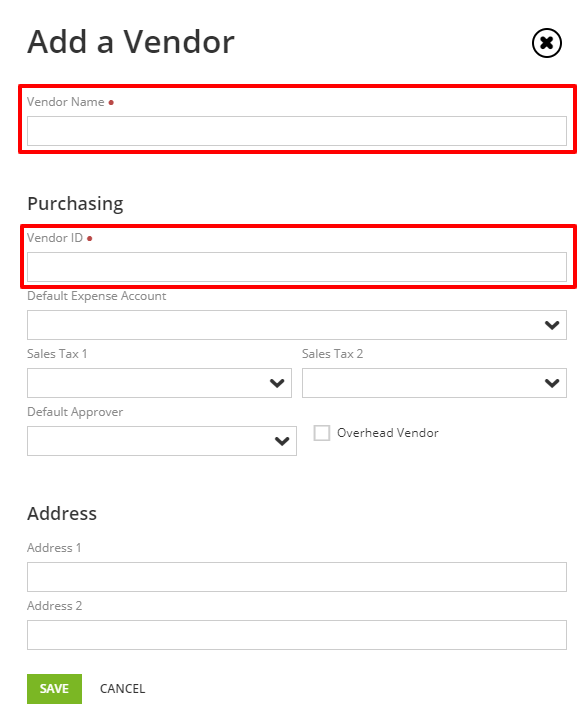Image resolution: width=580 pixels, height=719 pixels.
Task: Close the Add a Vendor dialog
Action: (547, 43)
